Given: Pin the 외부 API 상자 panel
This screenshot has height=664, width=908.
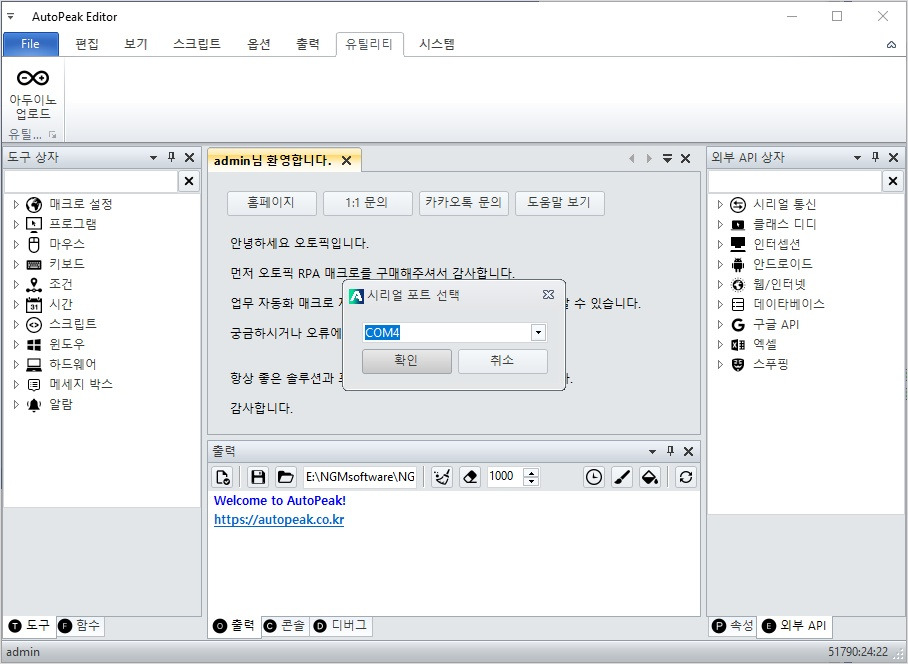Looking at the screenshot, I should click(x=876, y=157).
